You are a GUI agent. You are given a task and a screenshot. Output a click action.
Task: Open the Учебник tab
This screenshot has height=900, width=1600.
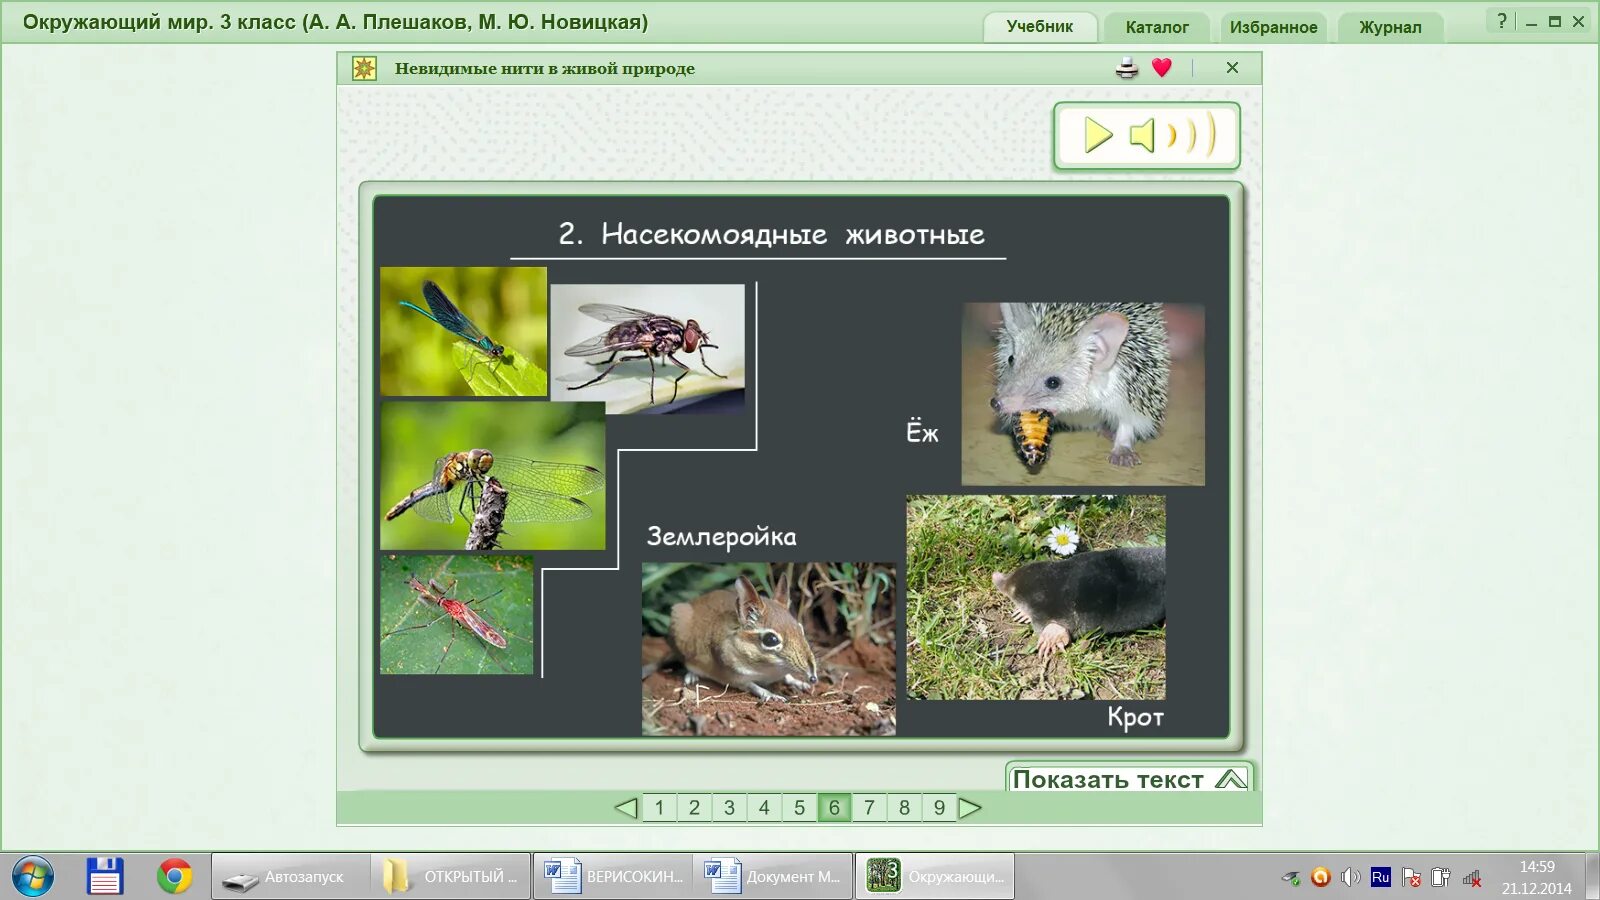(1039, 27)
